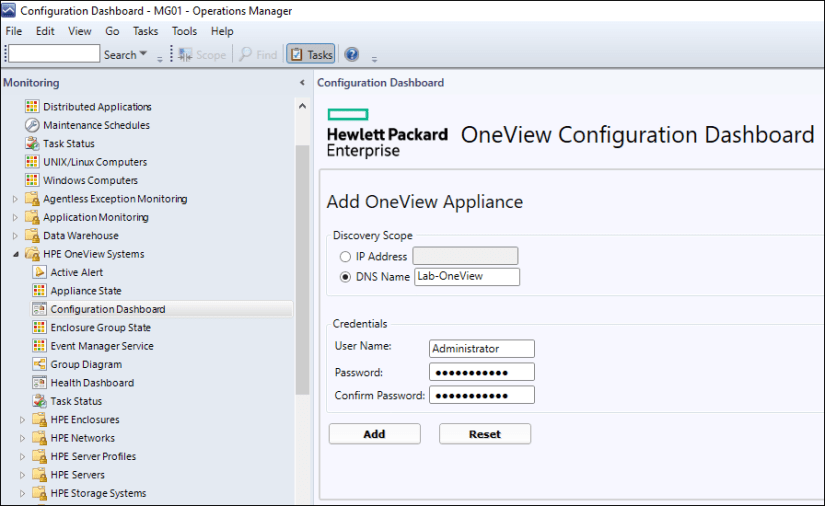Click the User Name input field
This screenshot has width=825, height=506.
coord(481,349)
